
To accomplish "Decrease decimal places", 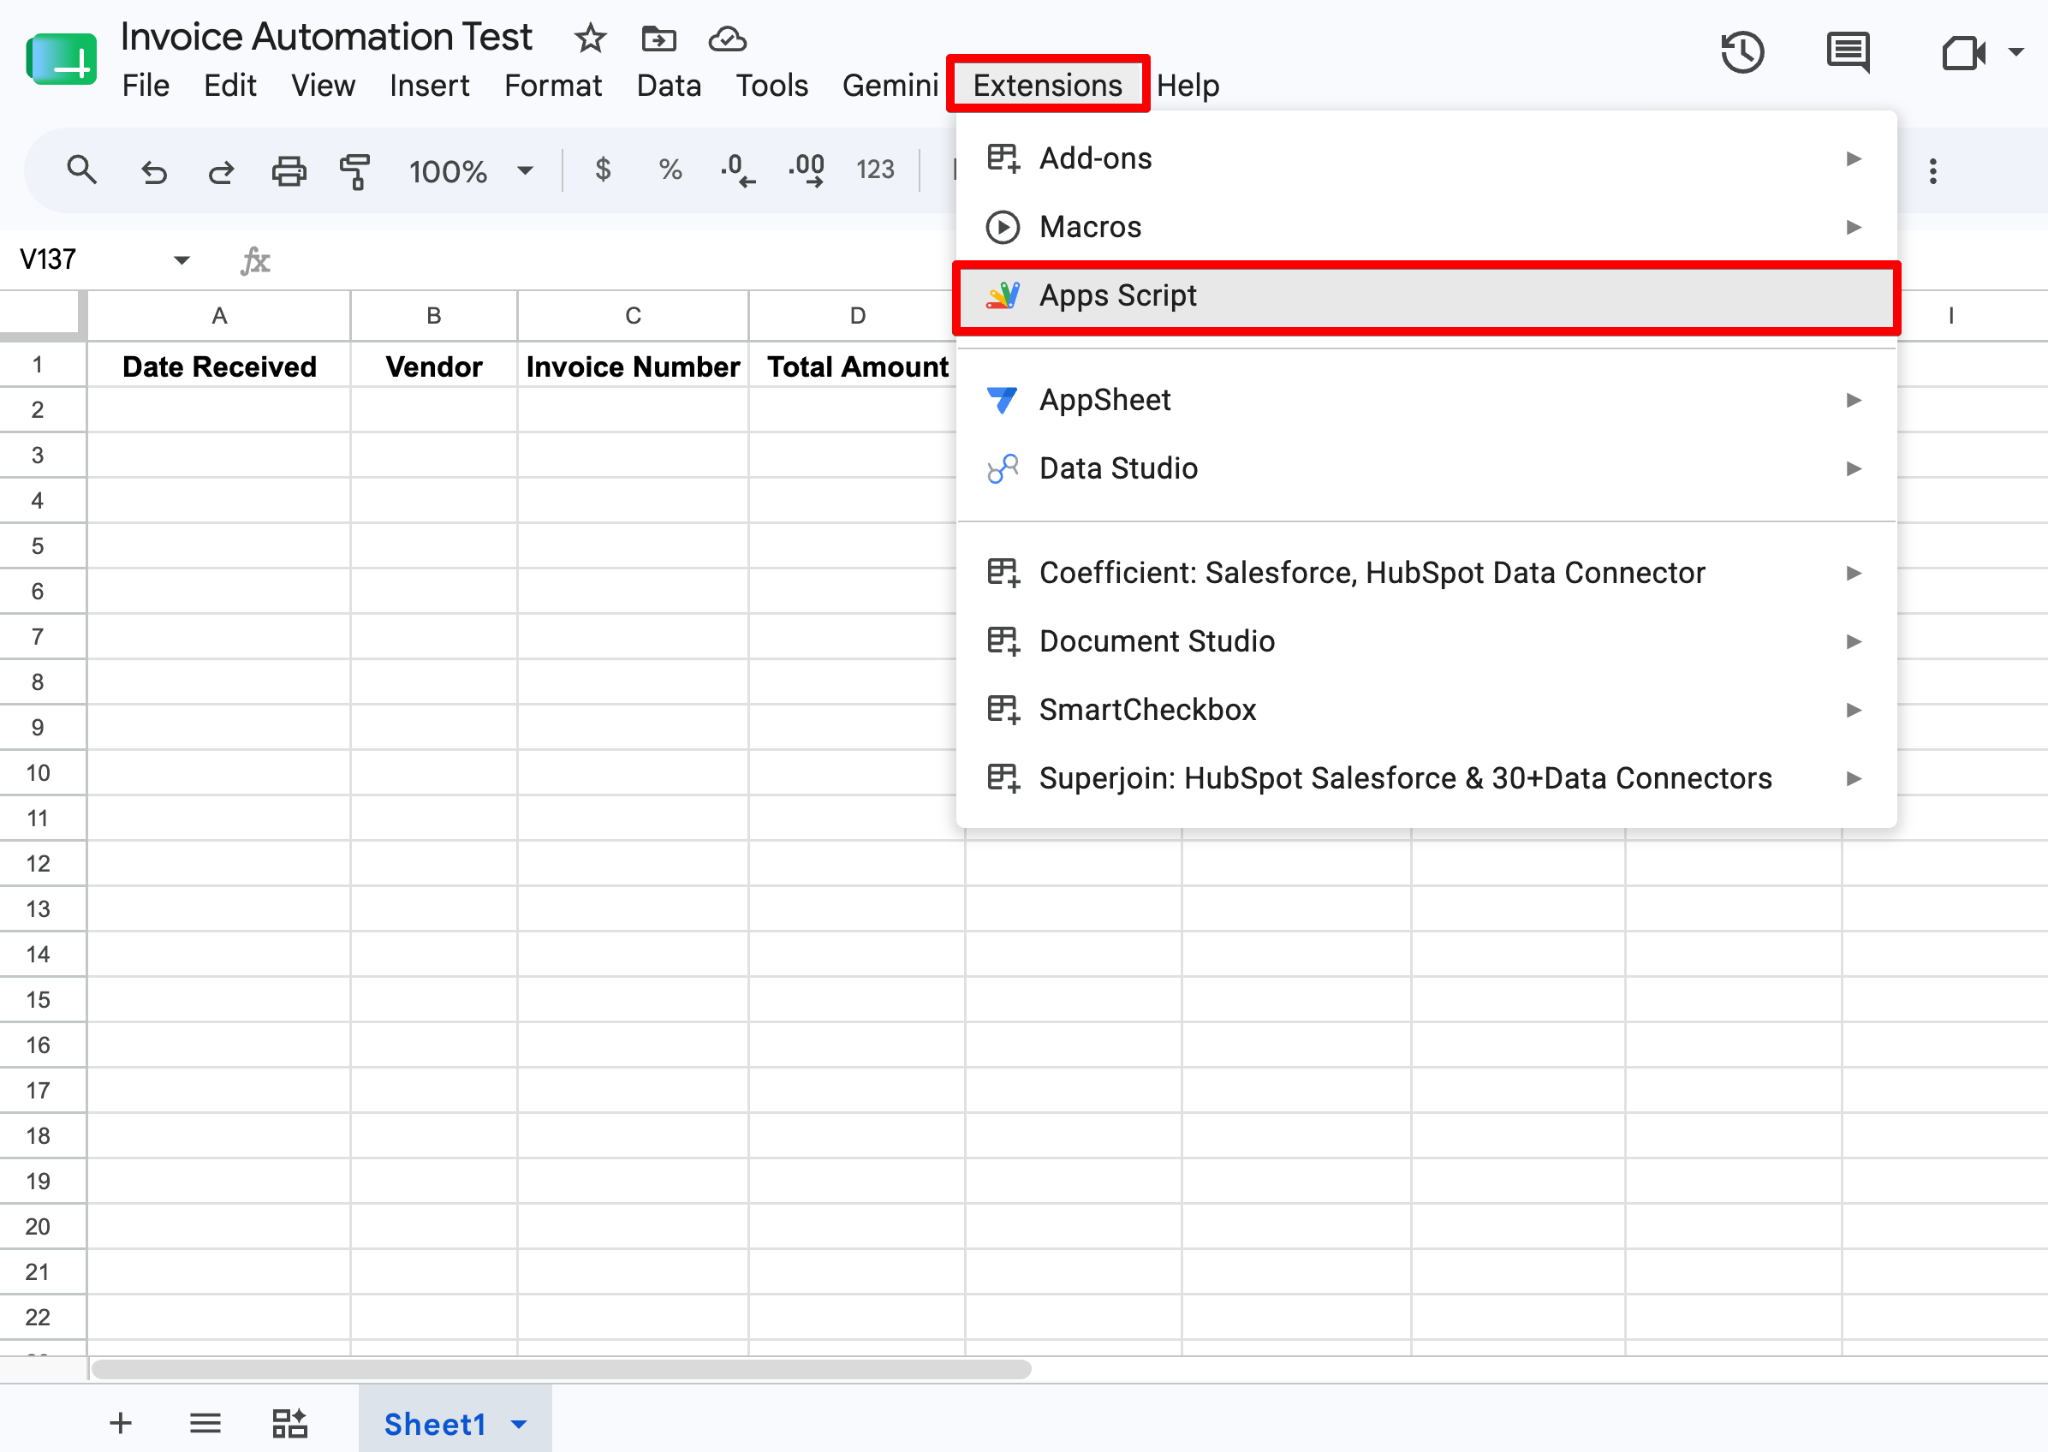I will pos(738,170).
